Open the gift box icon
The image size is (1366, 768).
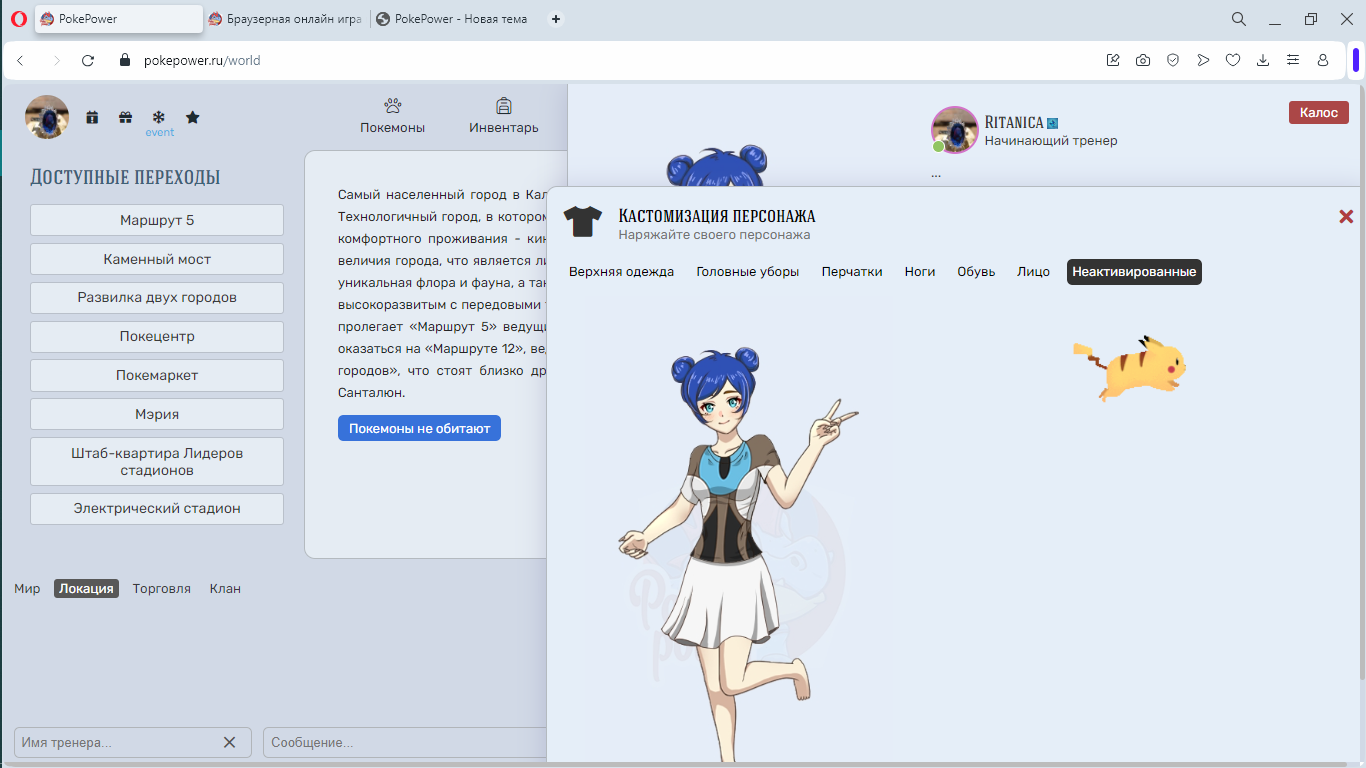point(125,117)
